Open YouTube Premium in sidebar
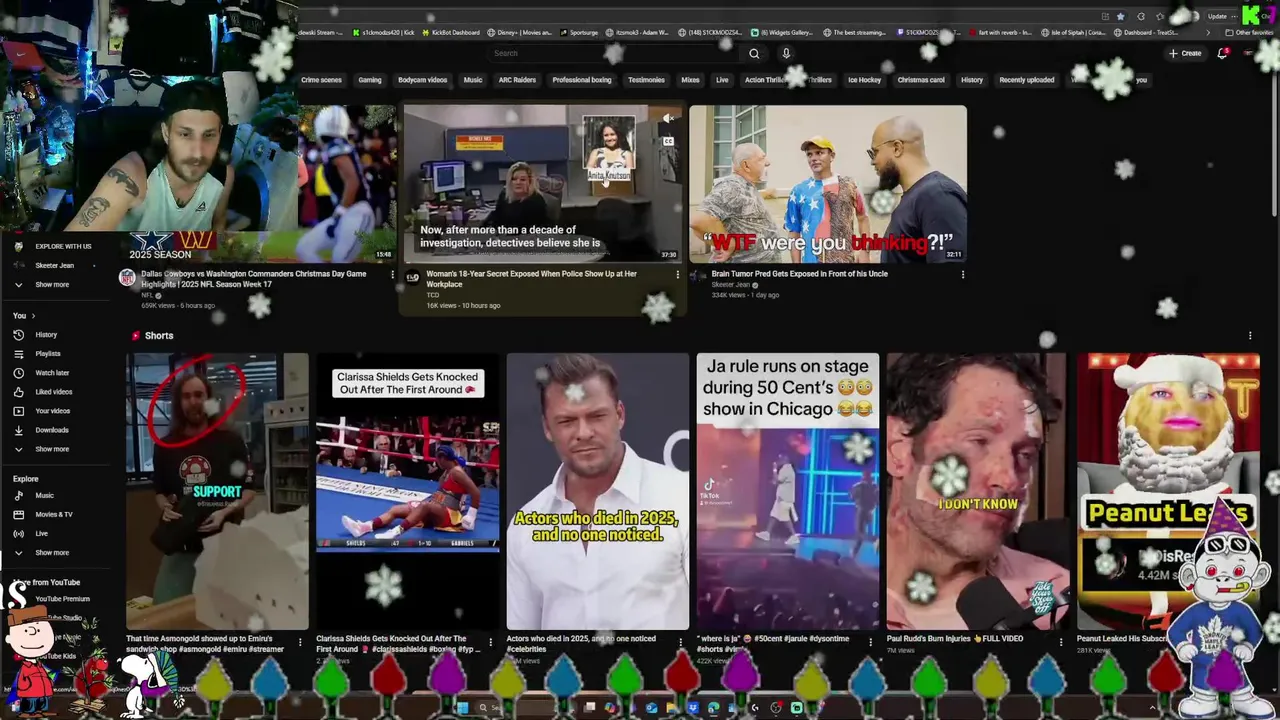Viewport: 1280px width, 720px height. coord(62,599)
